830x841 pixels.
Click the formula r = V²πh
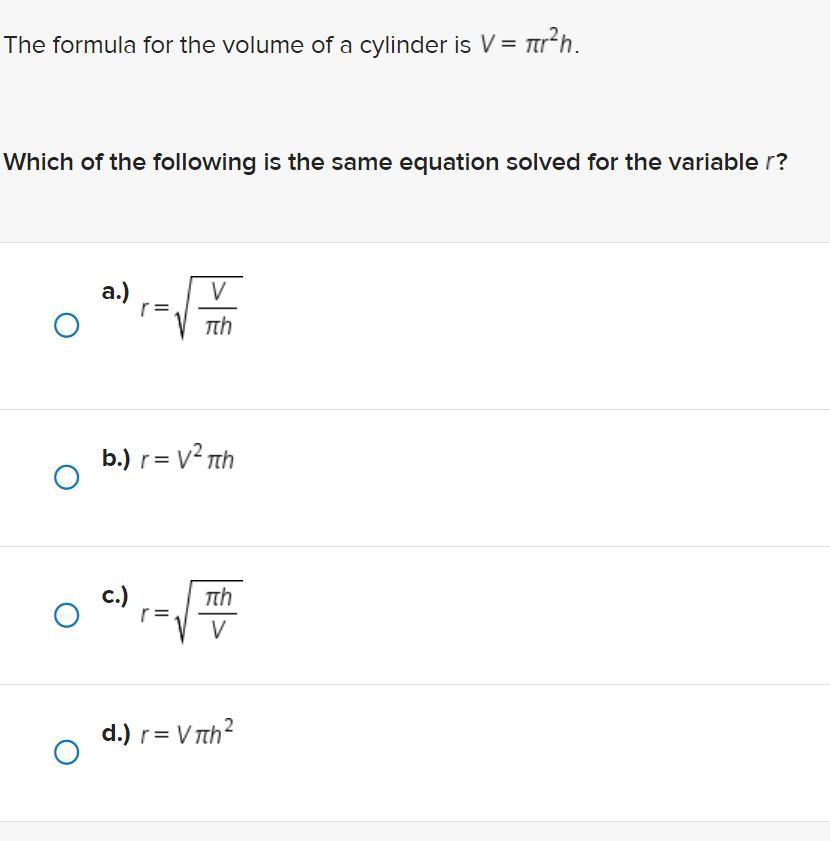(x=187, y=460)
